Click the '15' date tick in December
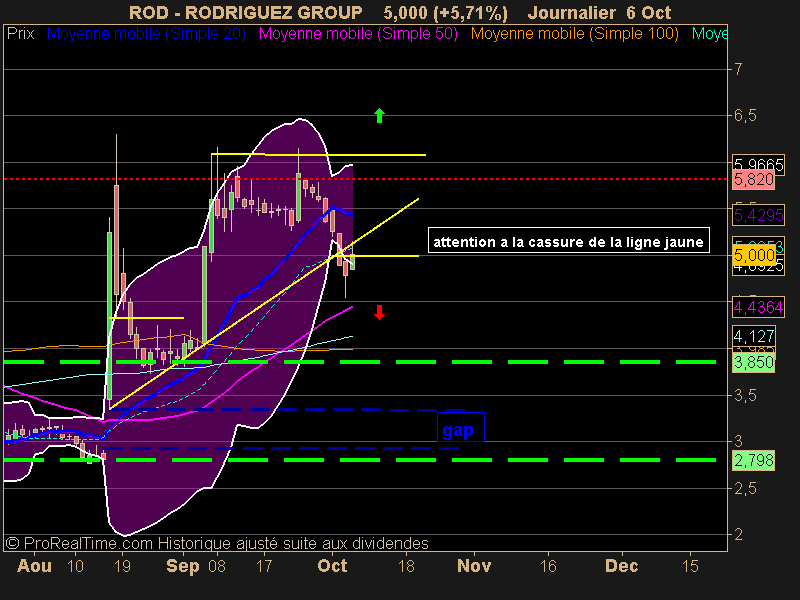800x600 pixels. pyautogui.click(x=690, y=566)
